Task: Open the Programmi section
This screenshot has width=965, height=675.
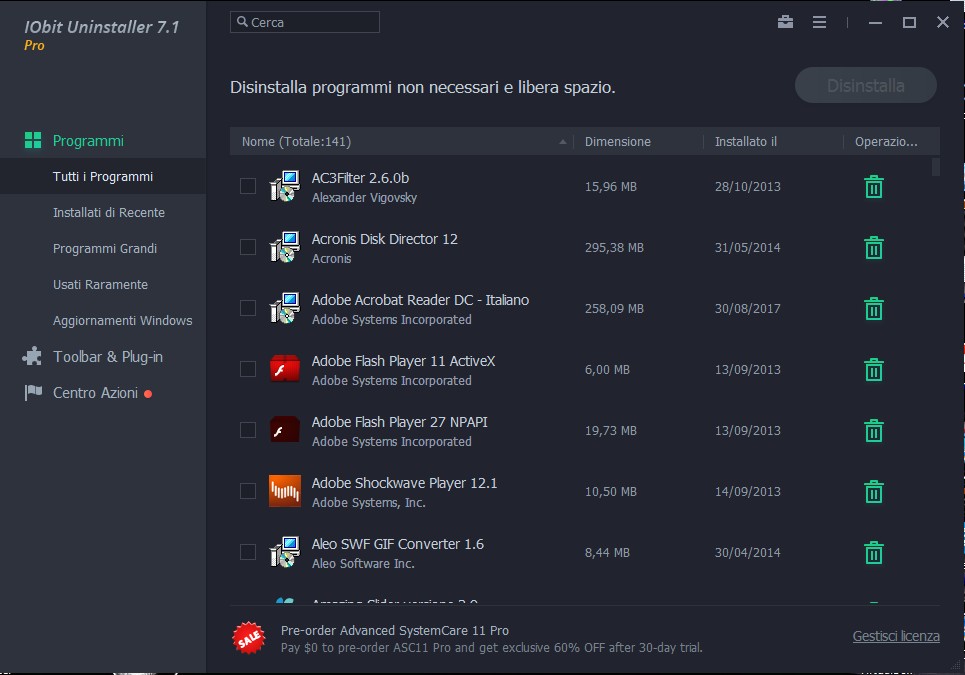Action: point(88,140)
